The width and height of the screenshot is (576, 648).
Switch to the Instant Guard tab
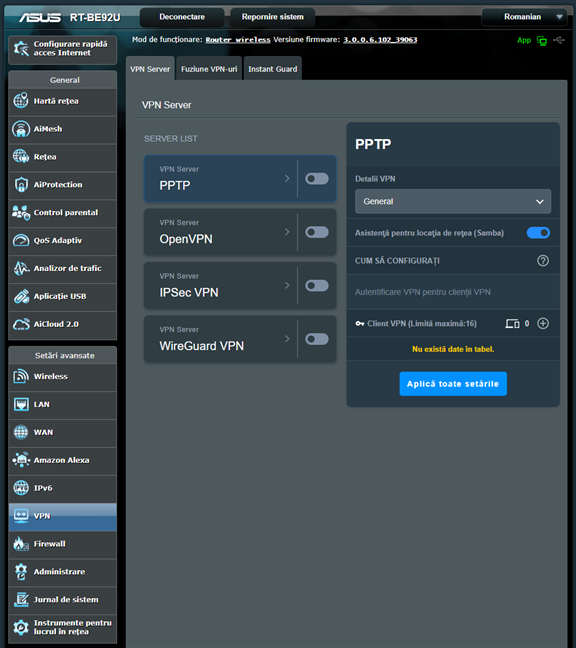pos(273,69)
